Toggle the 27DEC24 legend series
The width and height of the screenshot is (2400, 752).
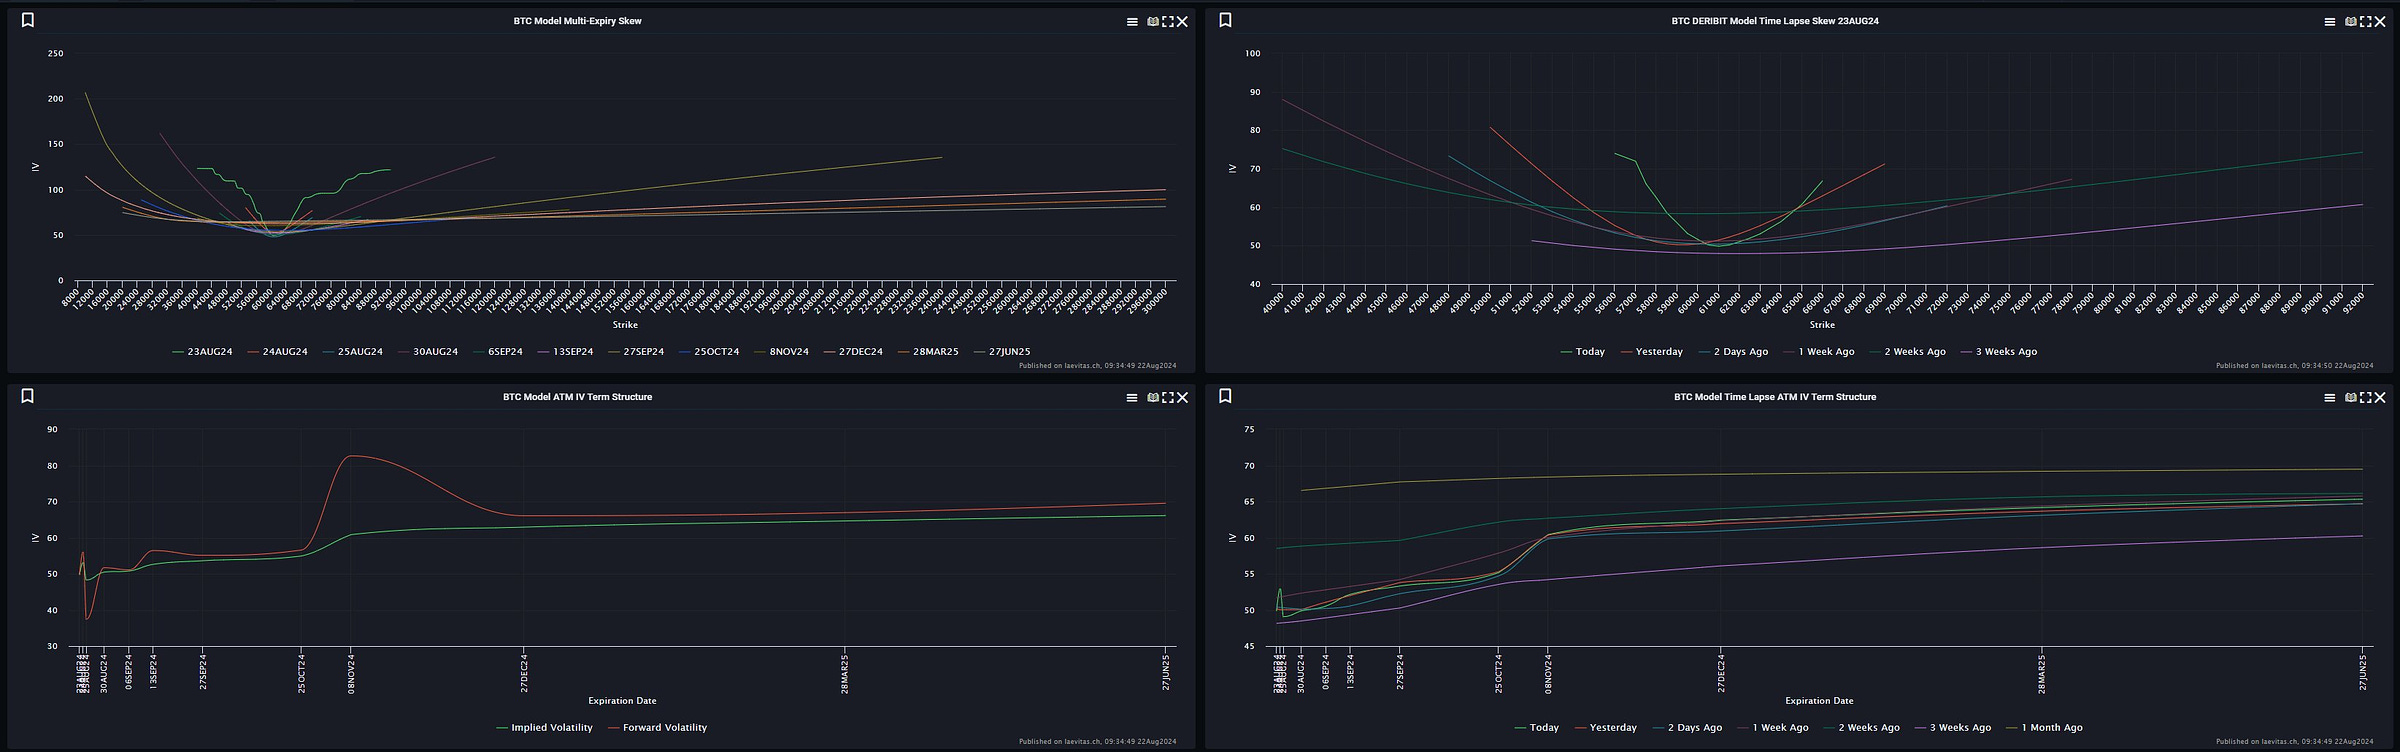853,352
